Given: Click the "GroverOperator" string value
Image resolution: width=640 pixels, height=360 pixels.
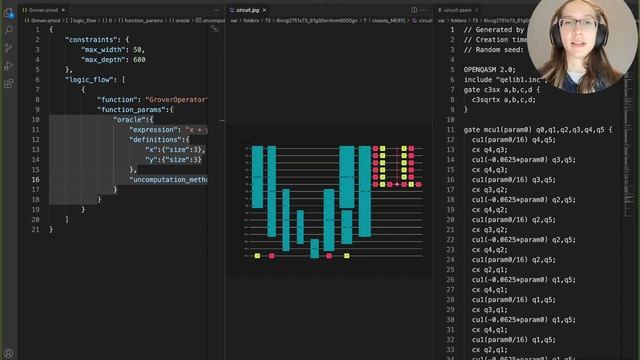Looking at the screenshot, I should [176, 100].
